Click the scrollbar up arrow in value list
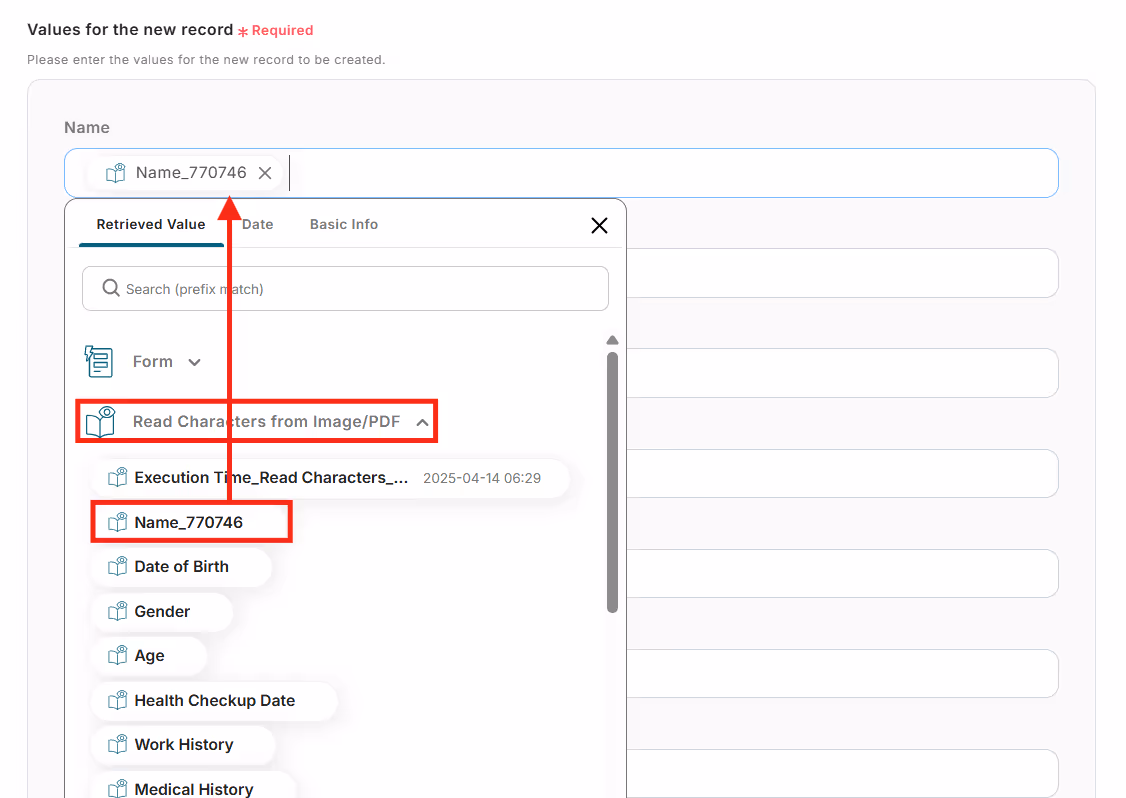The height and width of the screenshot is (798, 1126). [x=613, y=340]
